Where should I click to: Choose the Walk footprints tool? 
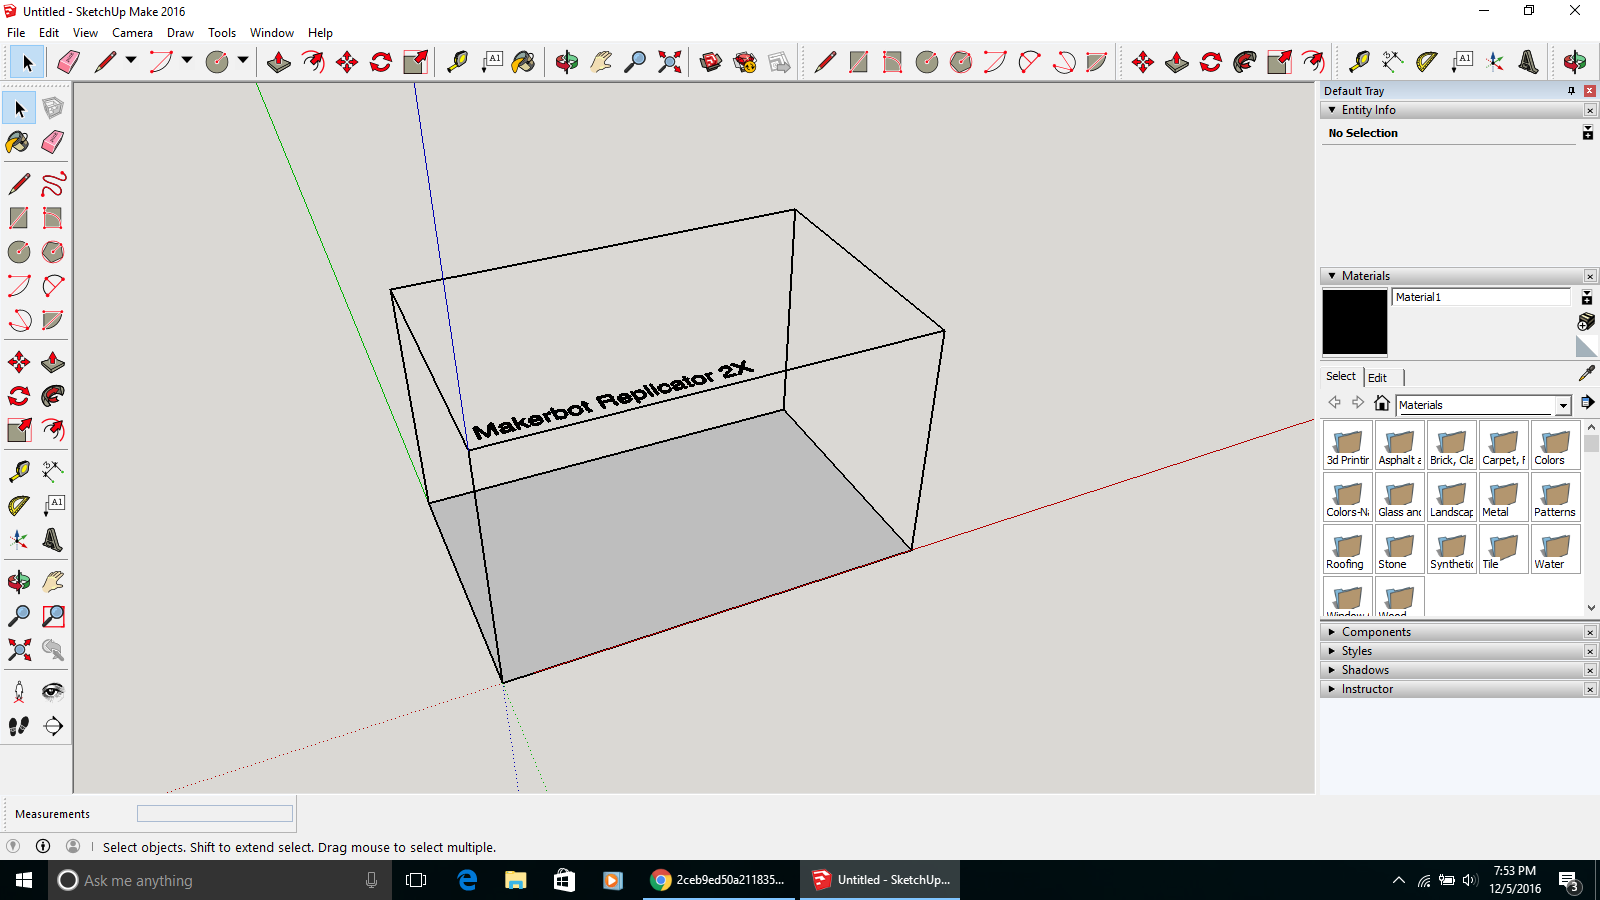click(x=19, y=726)
